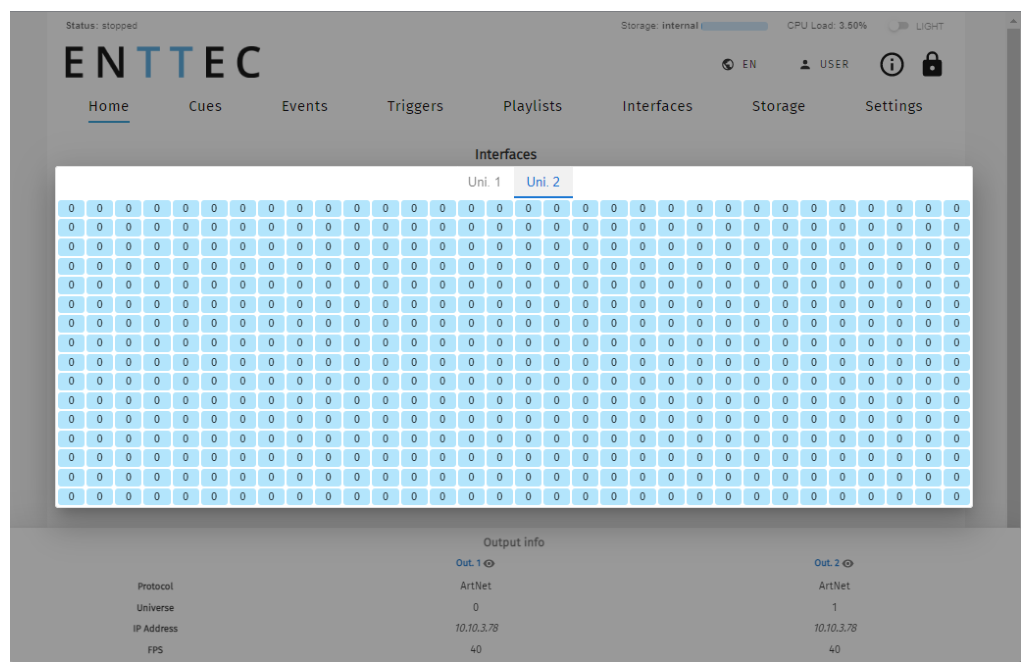Open the Interfaces page

658,106
